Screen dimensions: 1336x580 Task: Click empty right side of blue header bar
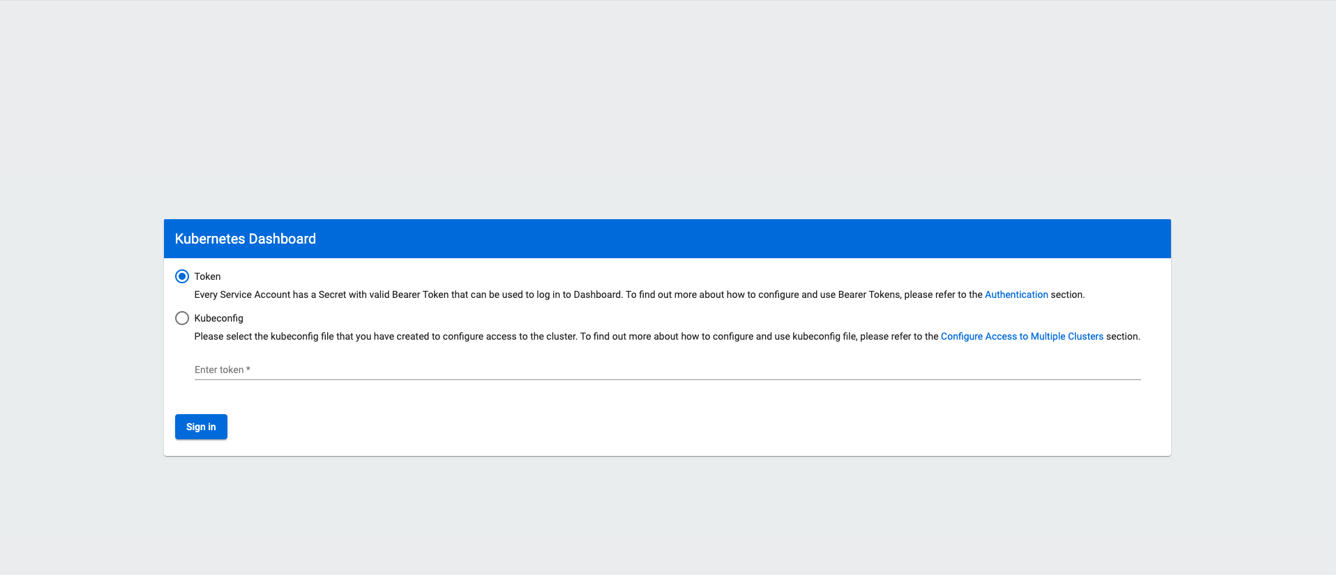coord(900,239)
